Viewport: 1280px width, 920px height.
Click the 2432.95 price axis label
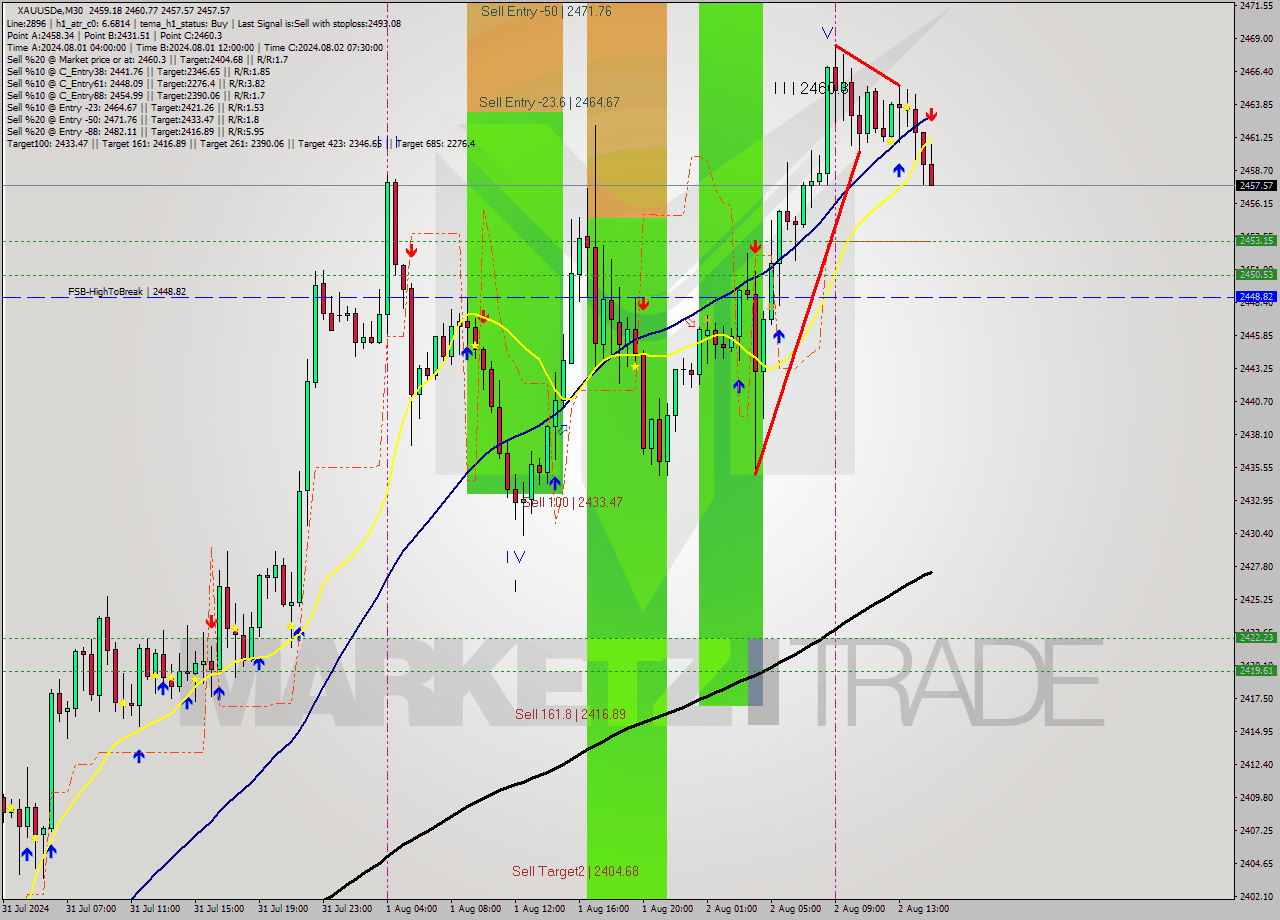[x=1256, y=500]
